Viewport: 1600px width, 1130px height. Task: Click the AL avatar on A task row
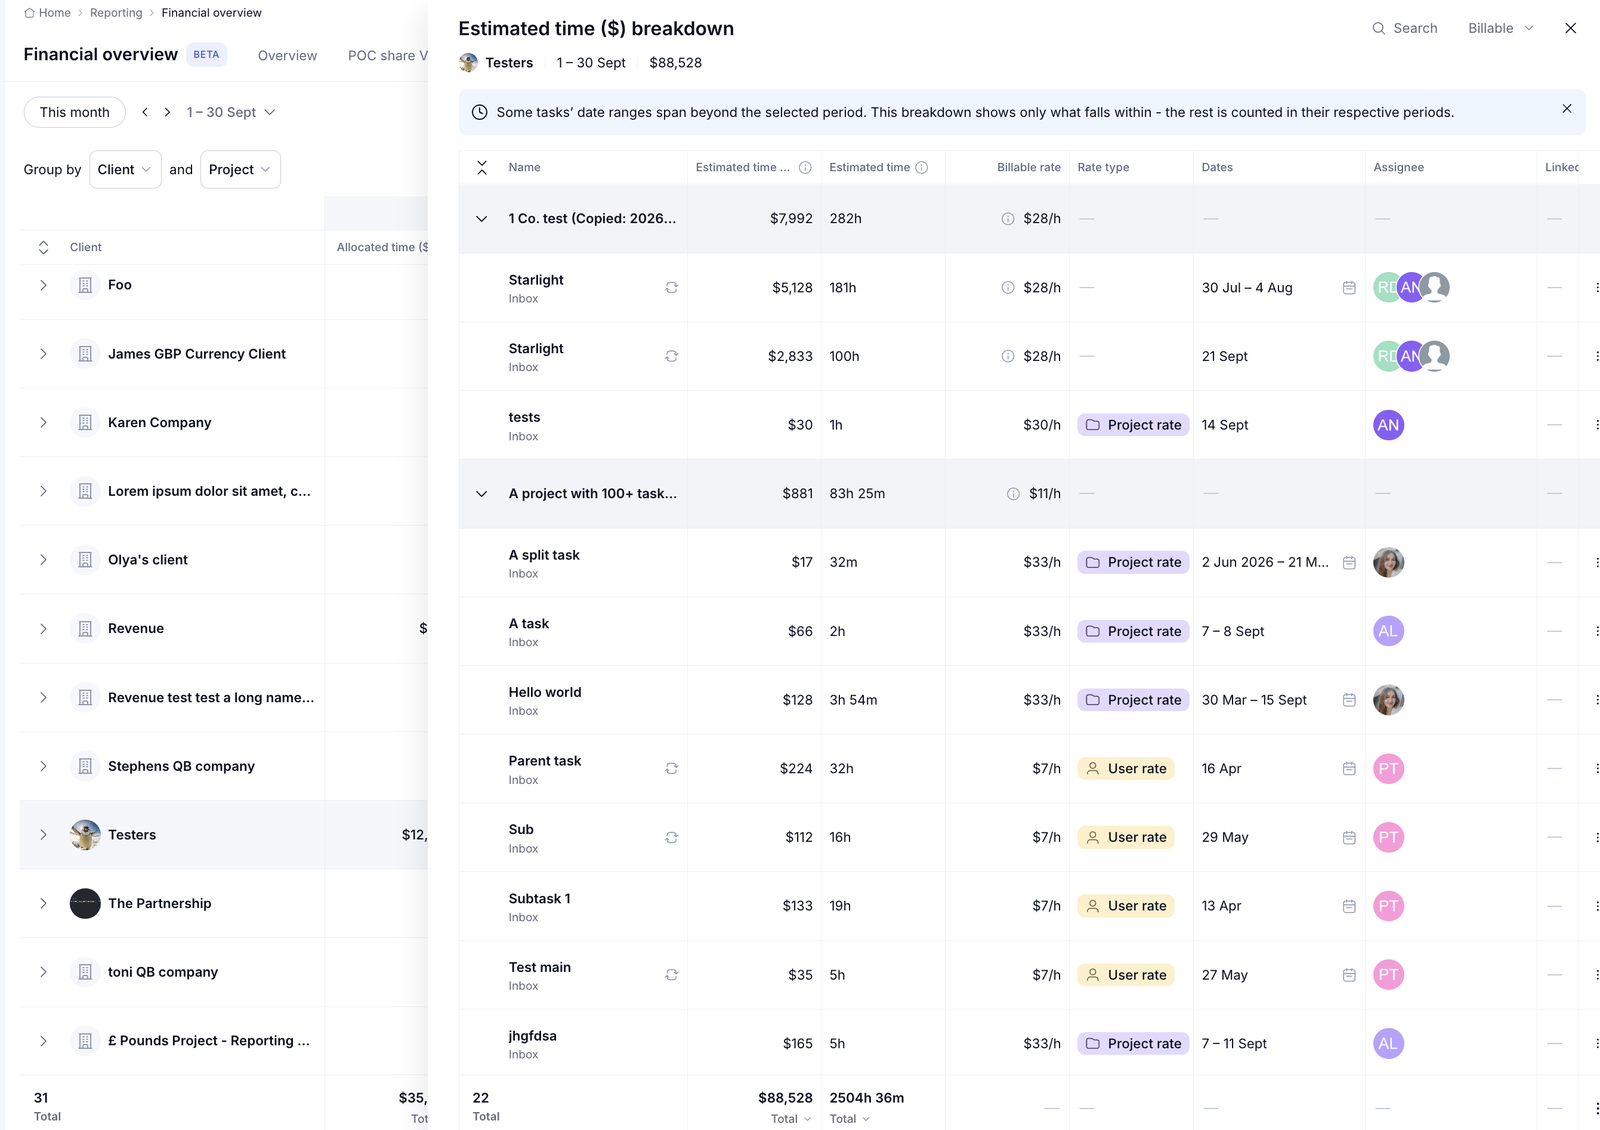1388,631
